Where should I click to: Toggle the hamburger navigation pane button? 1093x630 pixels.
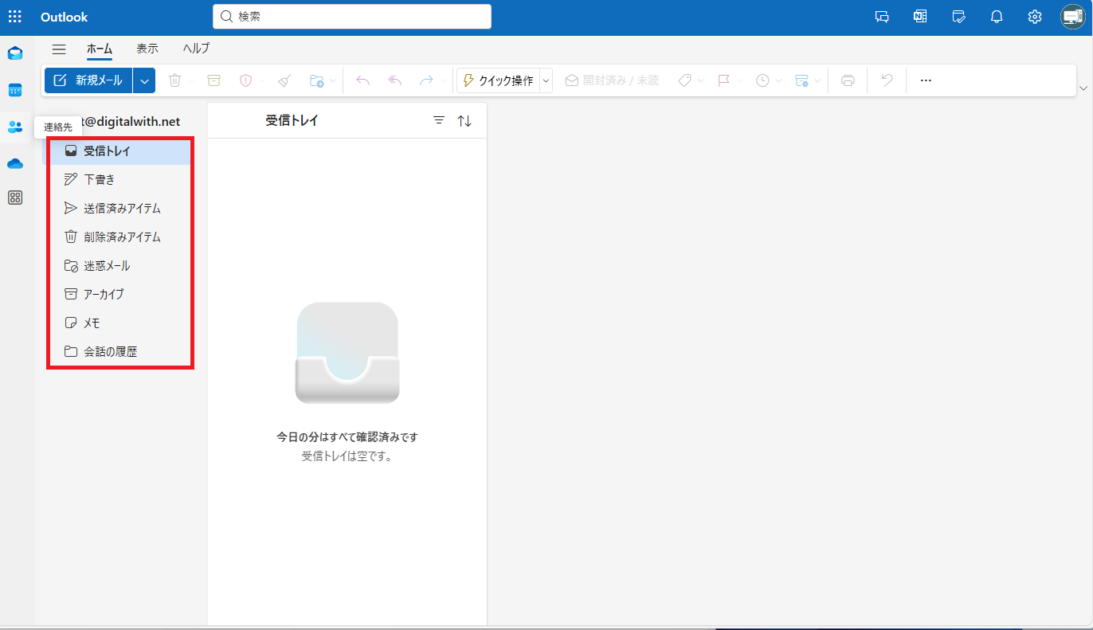[59, 49]
